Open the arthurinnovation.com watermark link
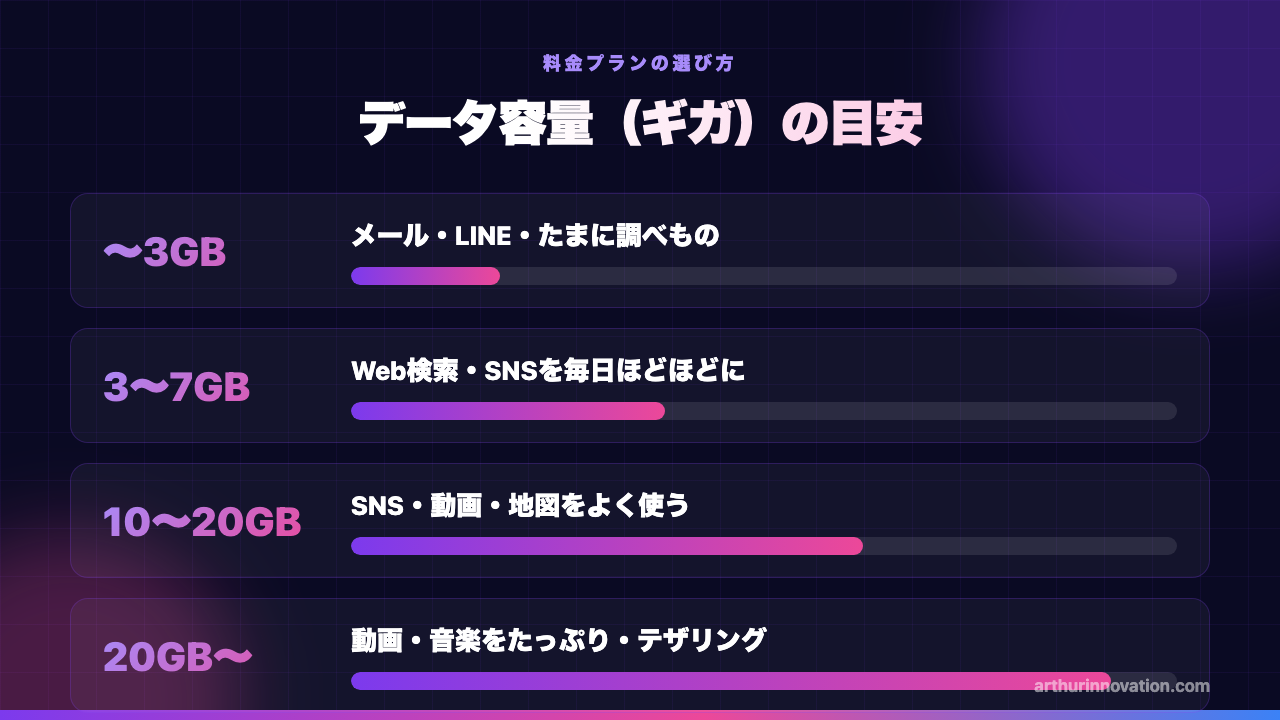The height and width of the screenshot is (720, 1280). click(1122, 686)
